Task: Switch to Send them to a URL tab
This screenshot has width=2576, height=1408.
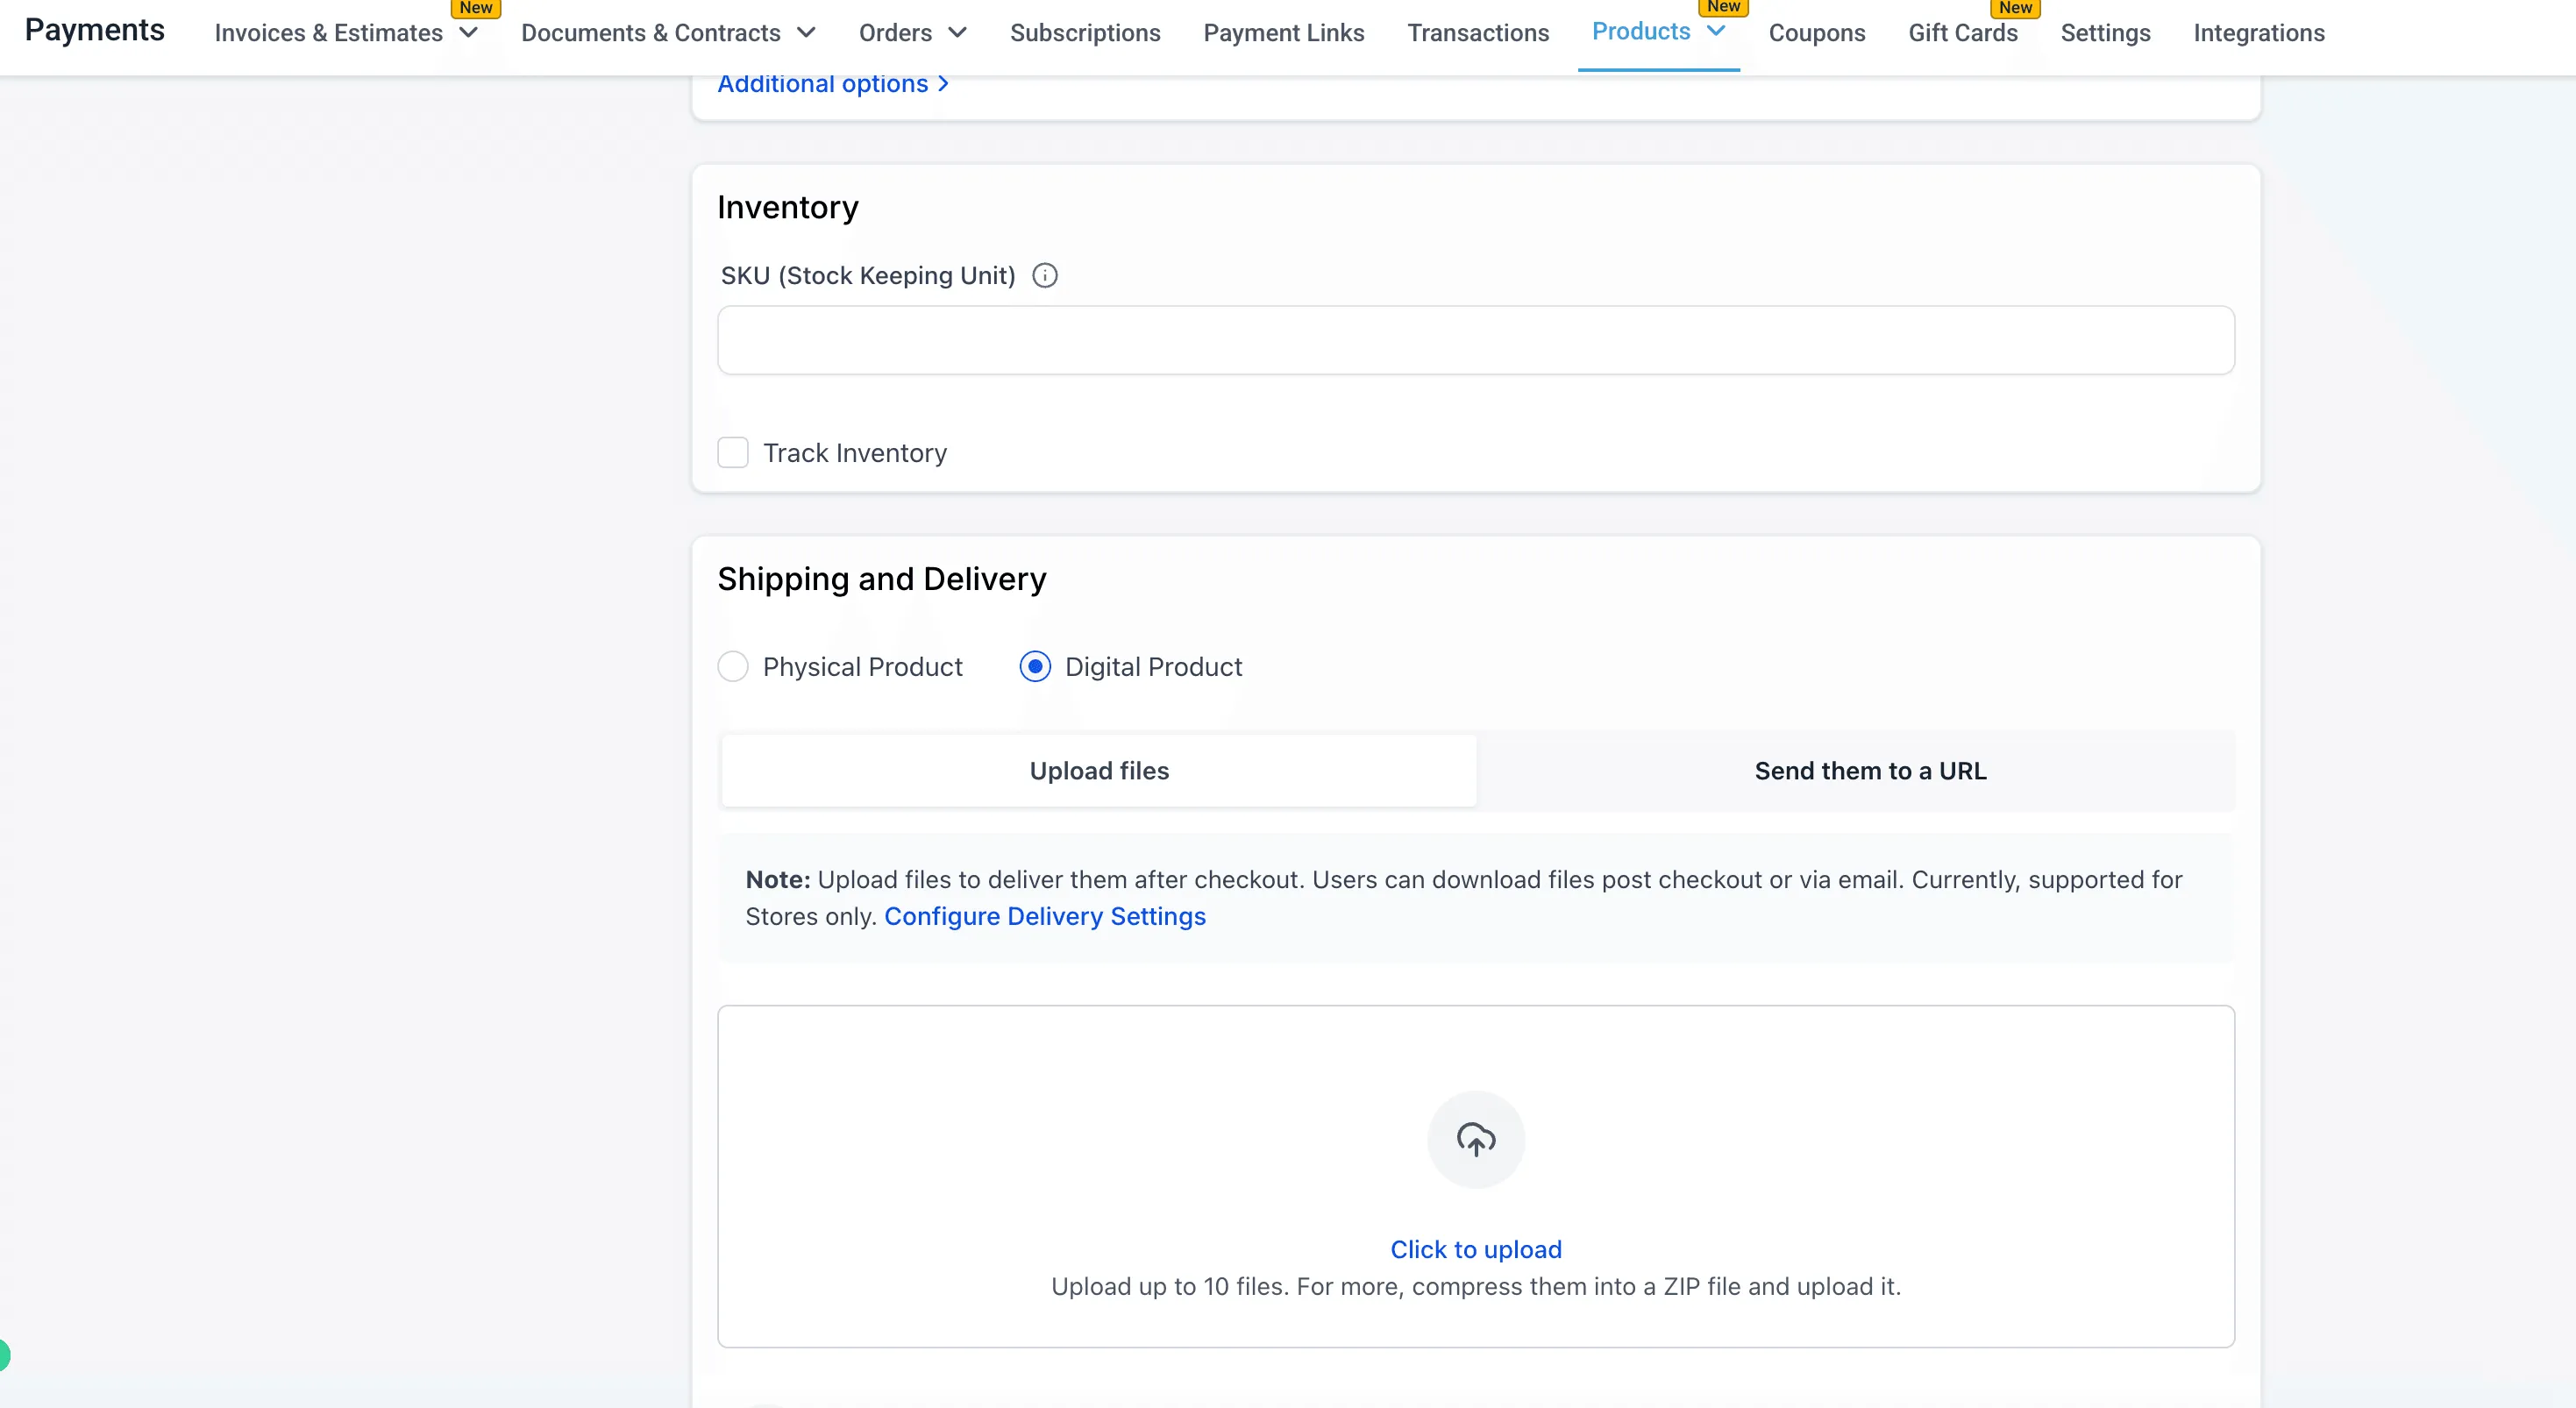Action: coord(1870,771)
